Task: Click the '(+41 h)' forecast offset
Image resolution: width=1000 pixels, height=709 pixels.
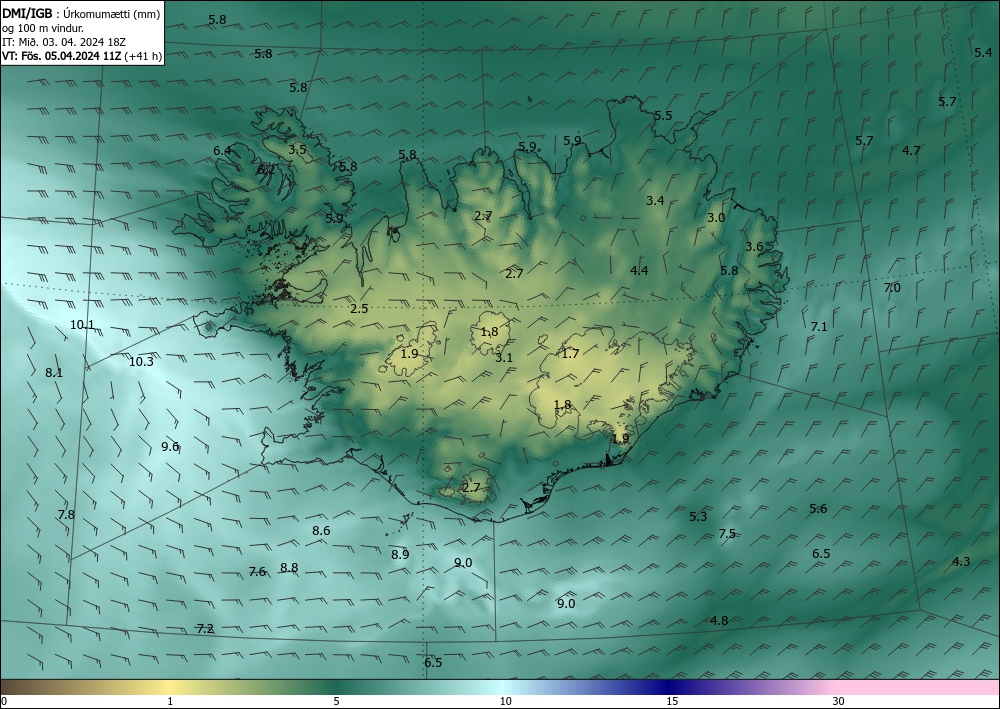Action: click(143, 56)
